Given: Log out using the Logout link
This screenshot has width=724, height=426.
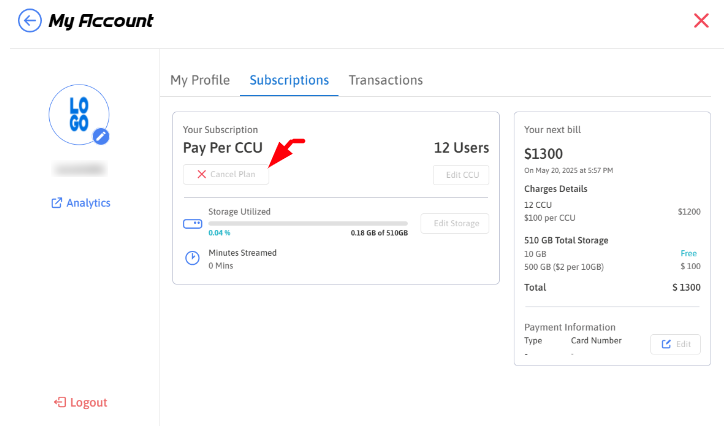Looking at the screenshot, I should tap(80, 402).
